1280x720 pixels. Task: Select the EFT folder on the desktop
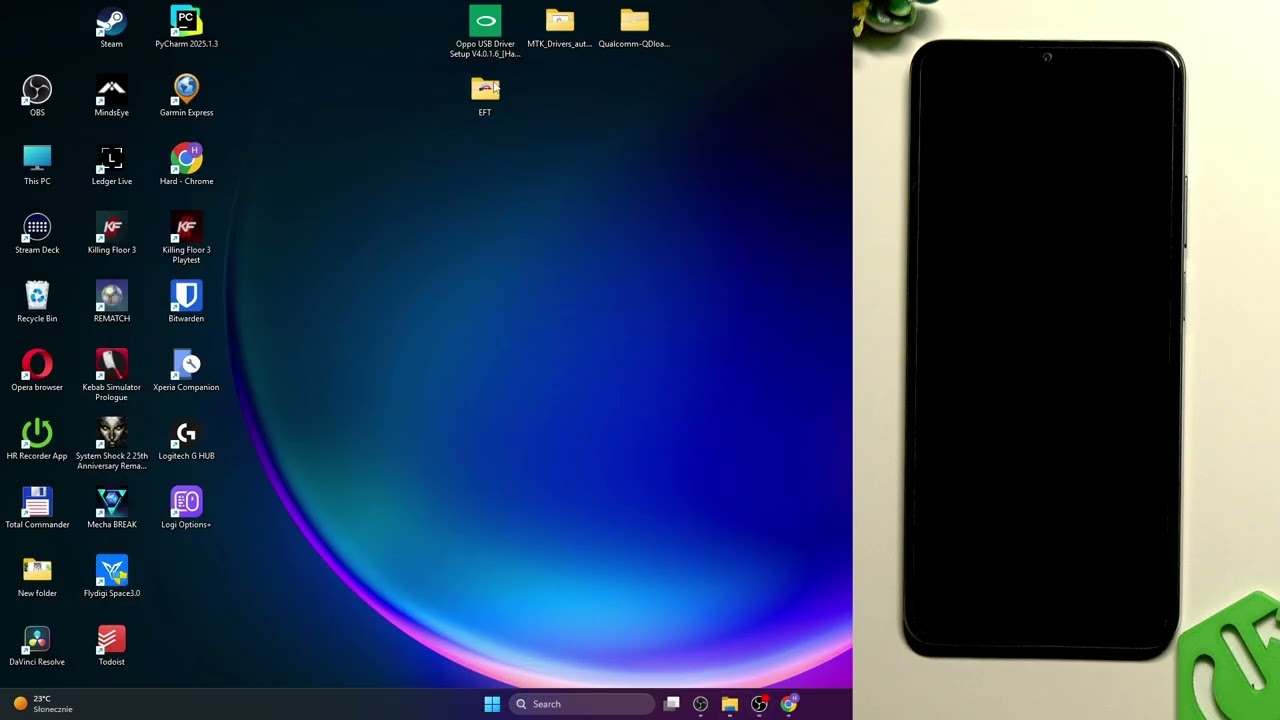[x=485, y=97]
